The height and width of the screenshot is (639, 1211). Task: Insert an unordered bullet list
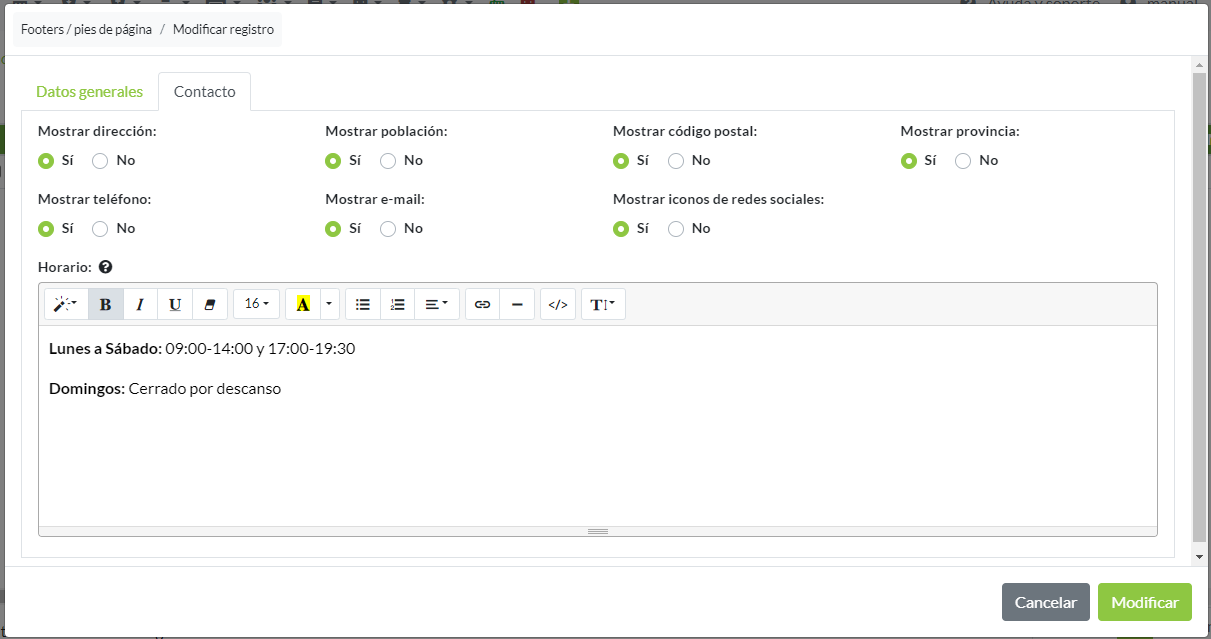click(x=363, y=304)
